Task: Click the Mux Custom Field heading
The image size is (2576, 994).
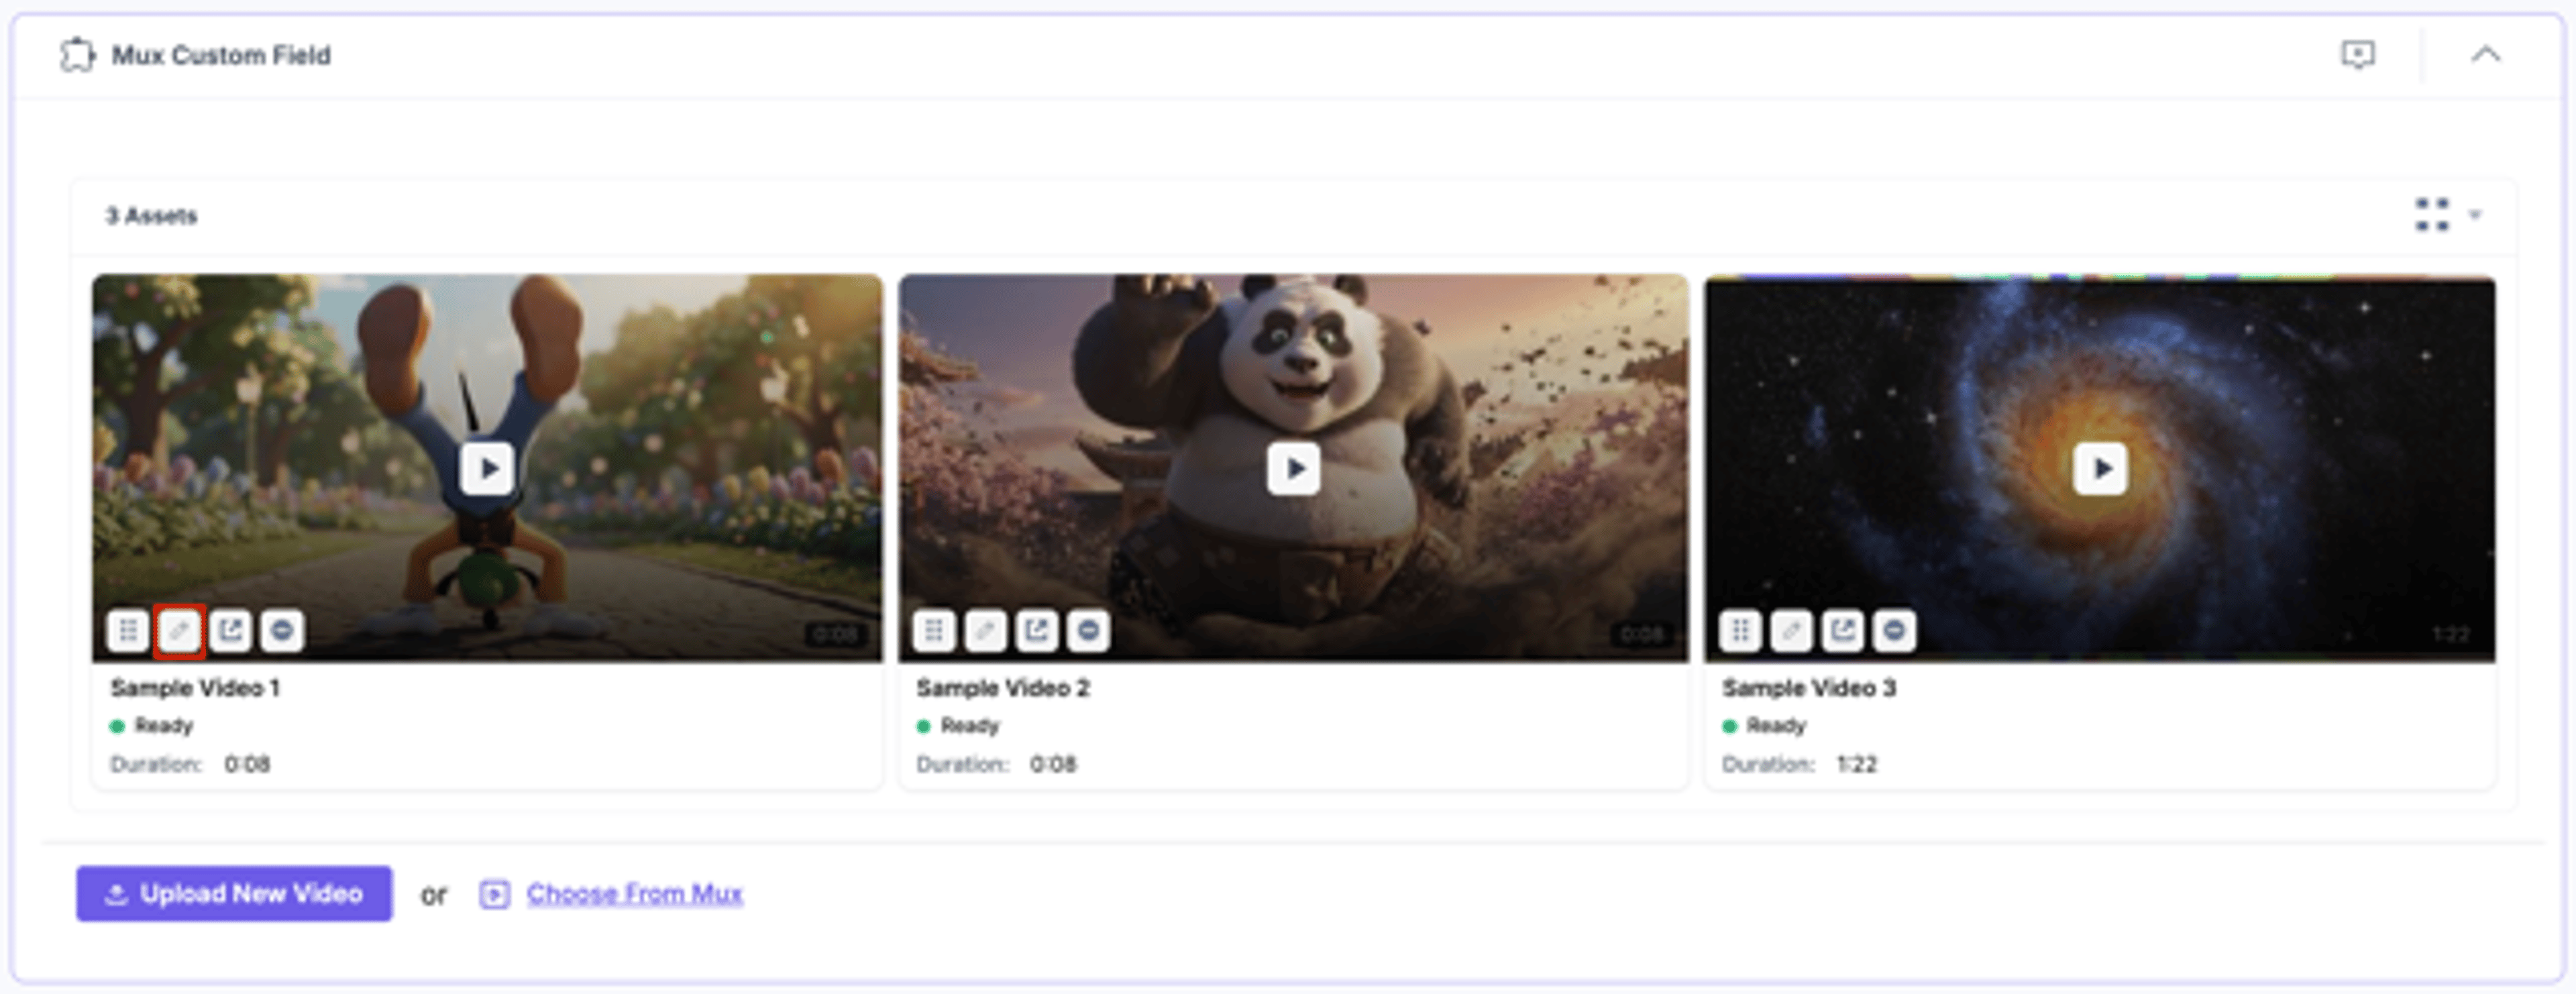Action: click(x=221, y=55)
